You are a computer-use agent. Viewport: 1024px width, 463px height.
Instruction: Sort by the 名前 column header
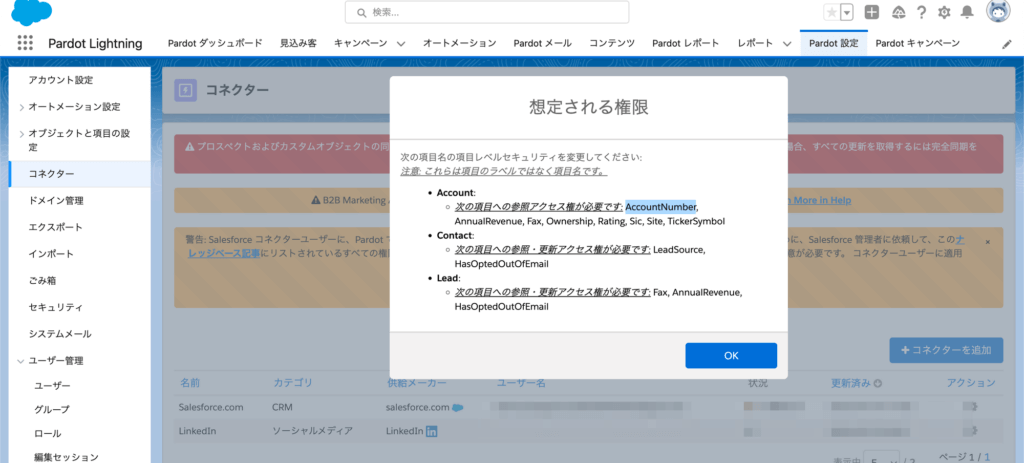click(x=189, y=383)
